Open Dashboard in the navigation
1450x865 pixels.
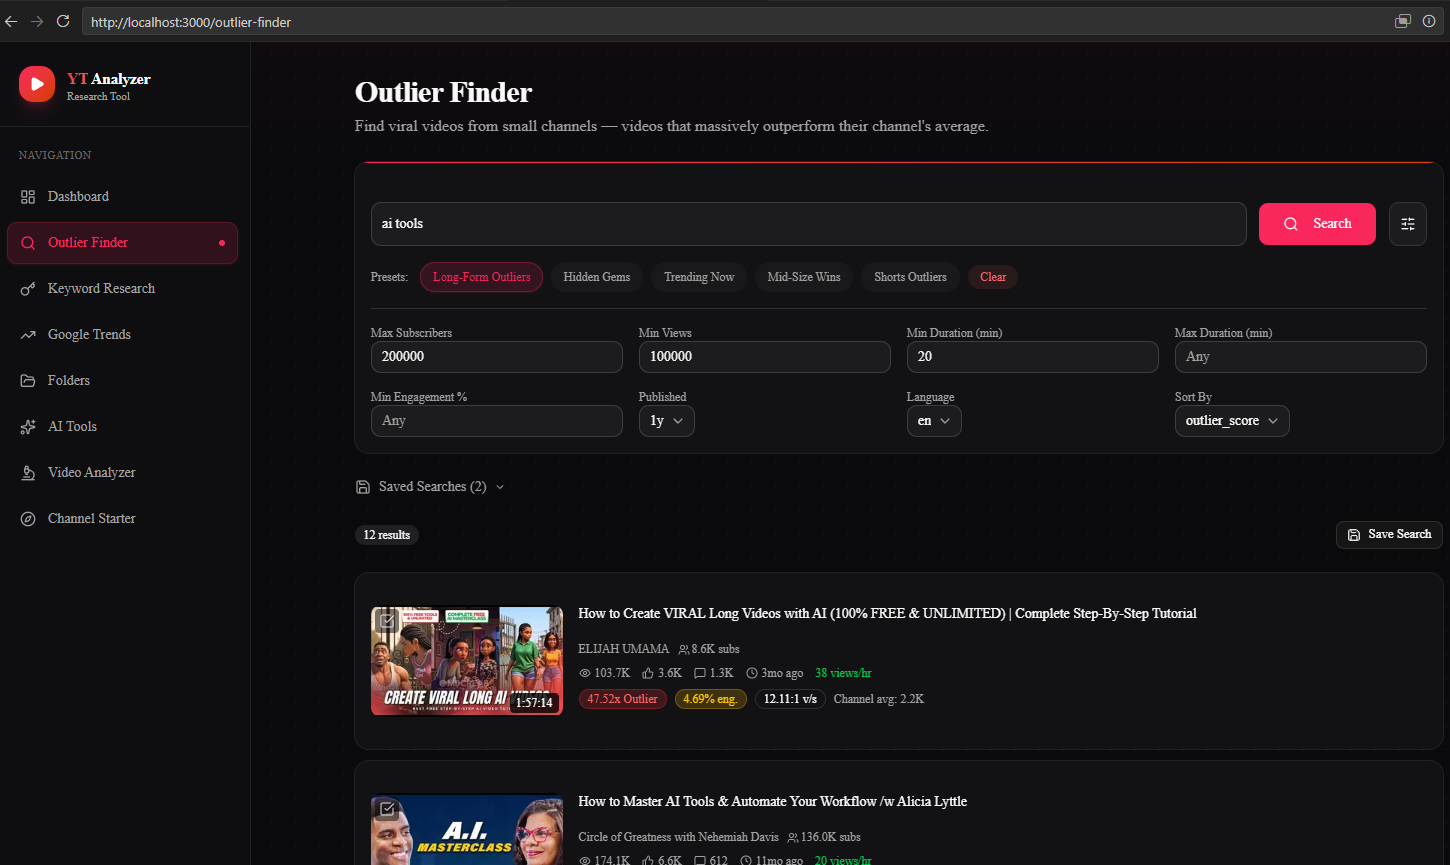122,197
